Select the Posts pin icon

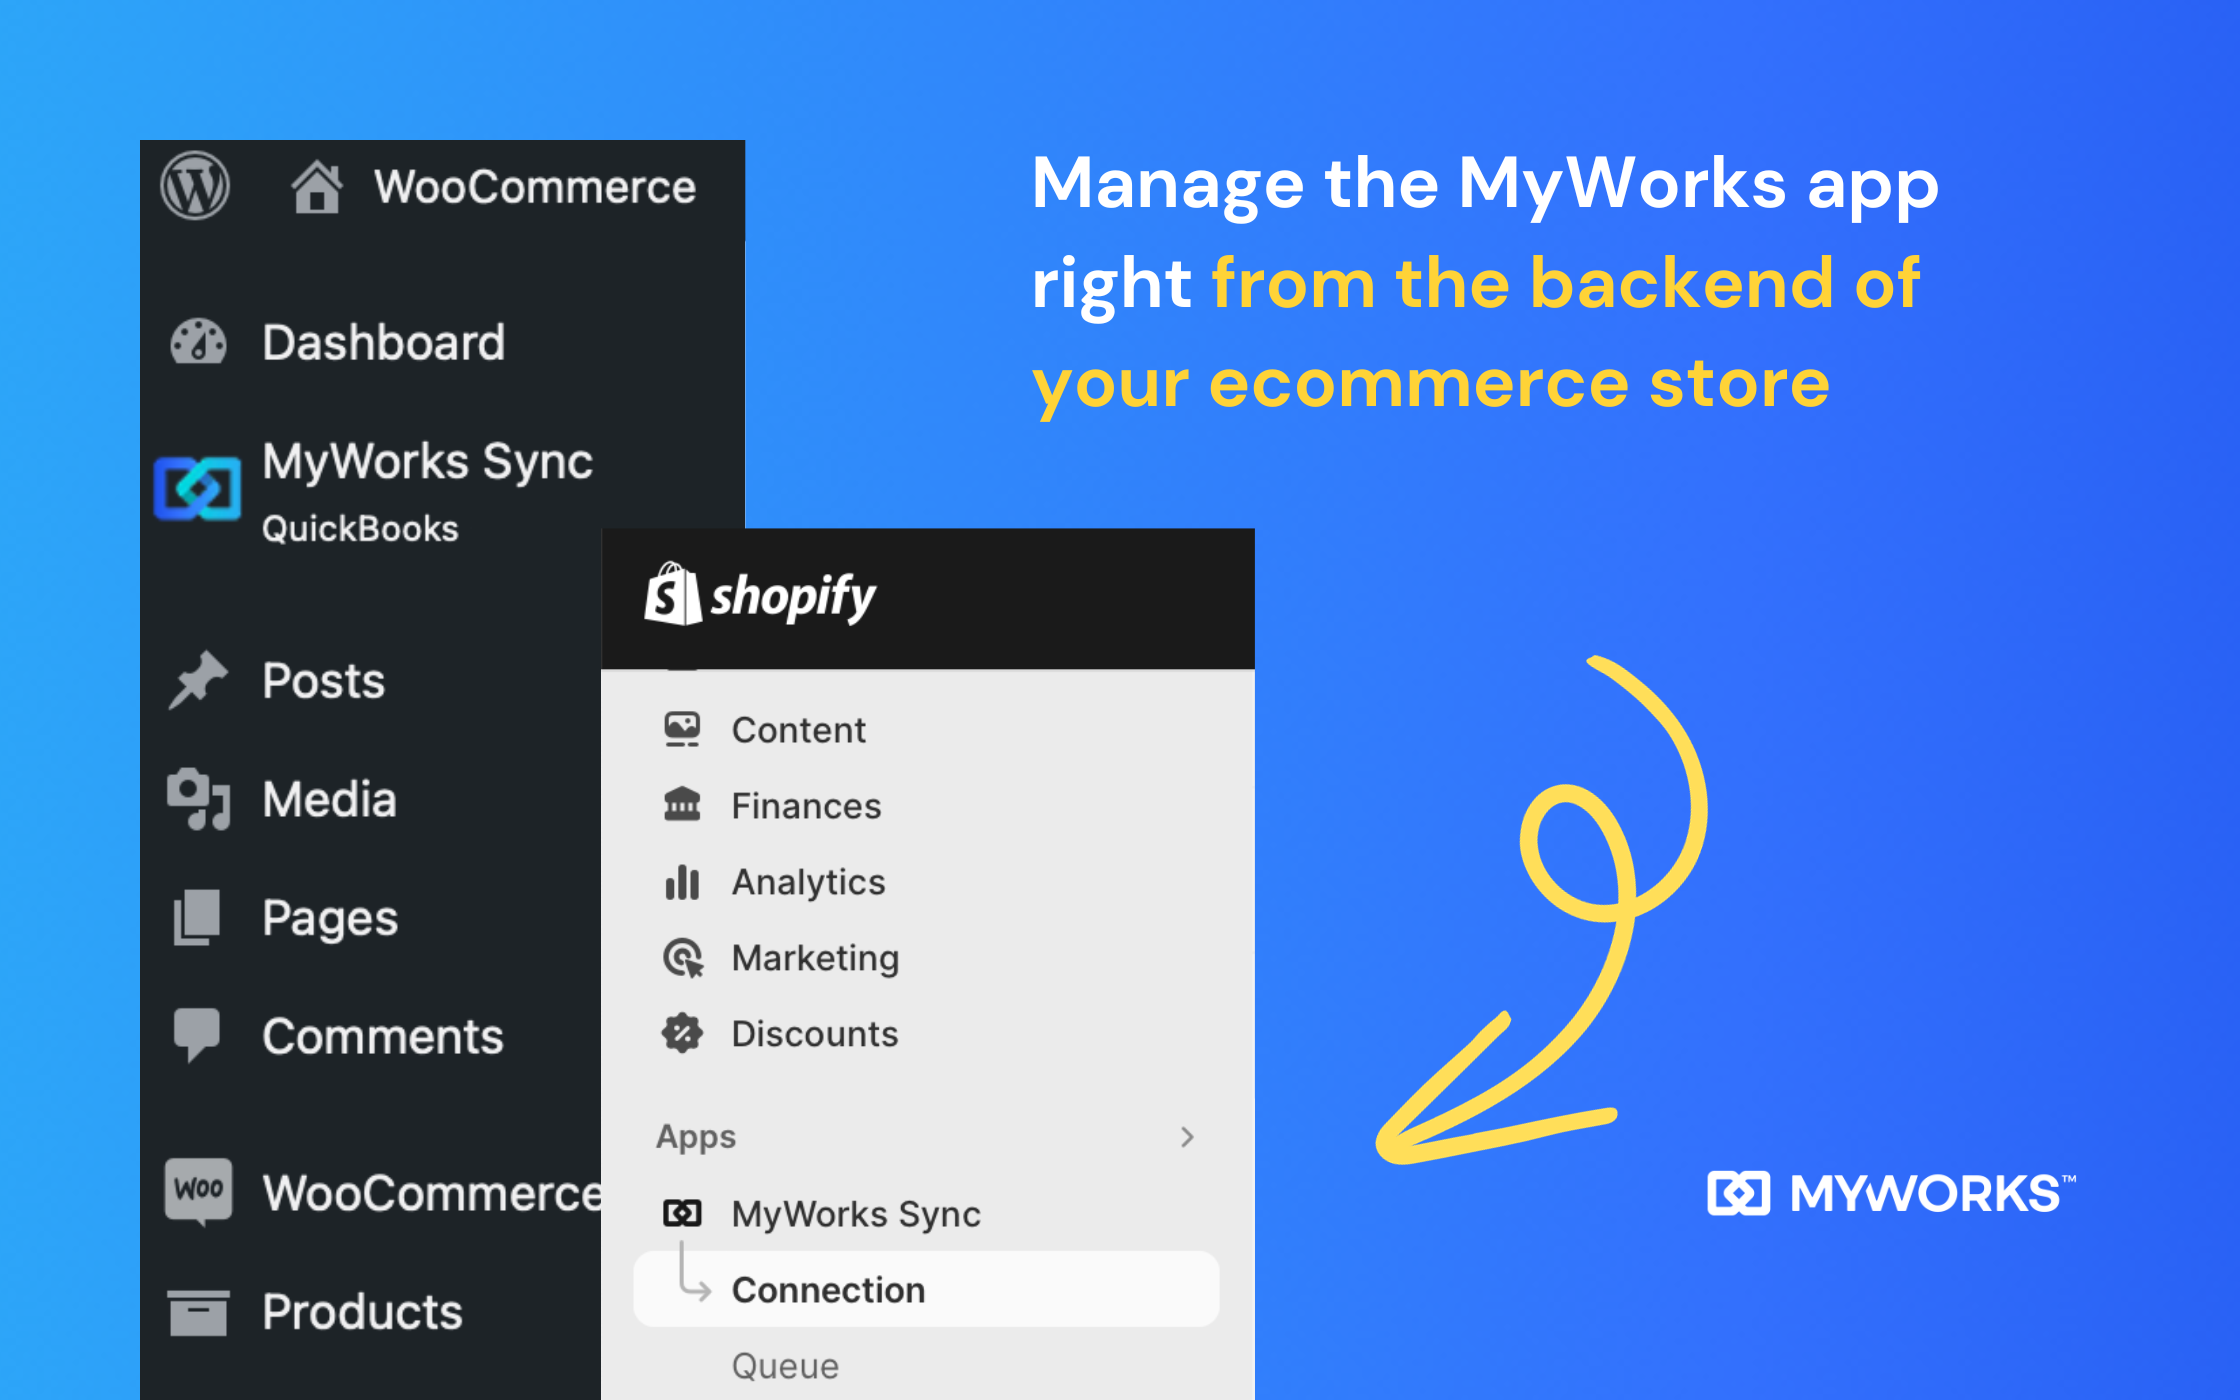199,680
